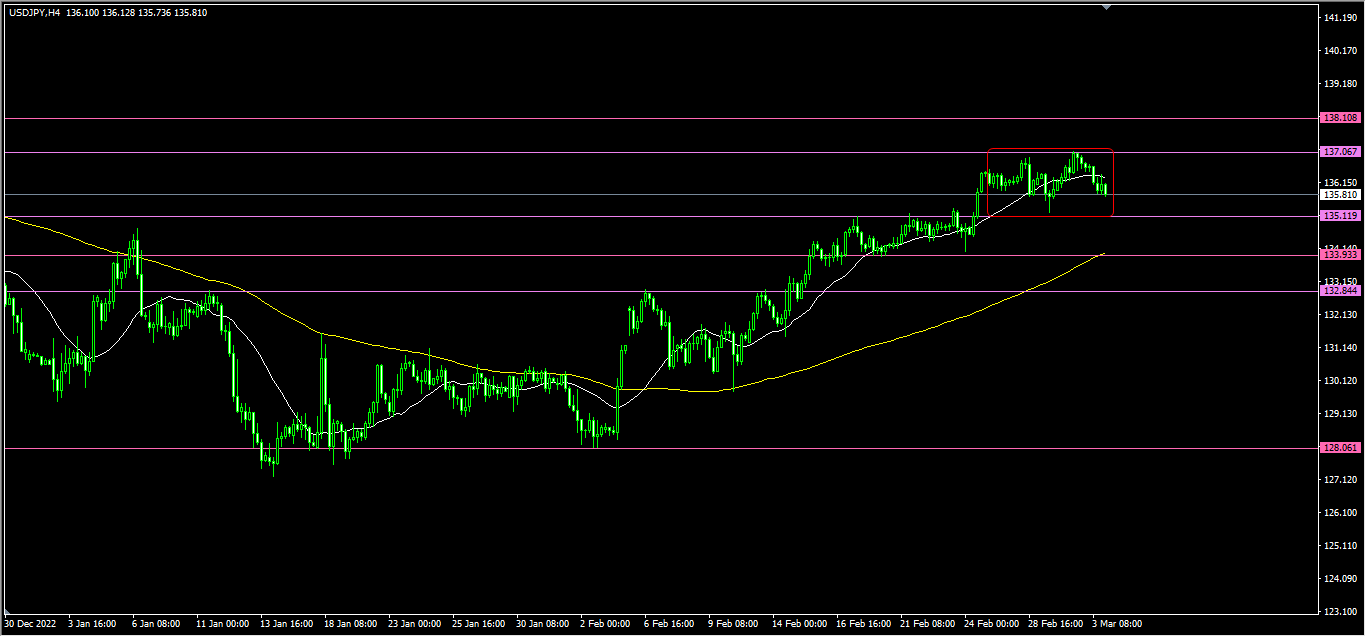Image resolution: width=1366 pixels, height=637 pixels.
Task: Click the USDJPY,H4 chart title text
Action: [35, 11]
